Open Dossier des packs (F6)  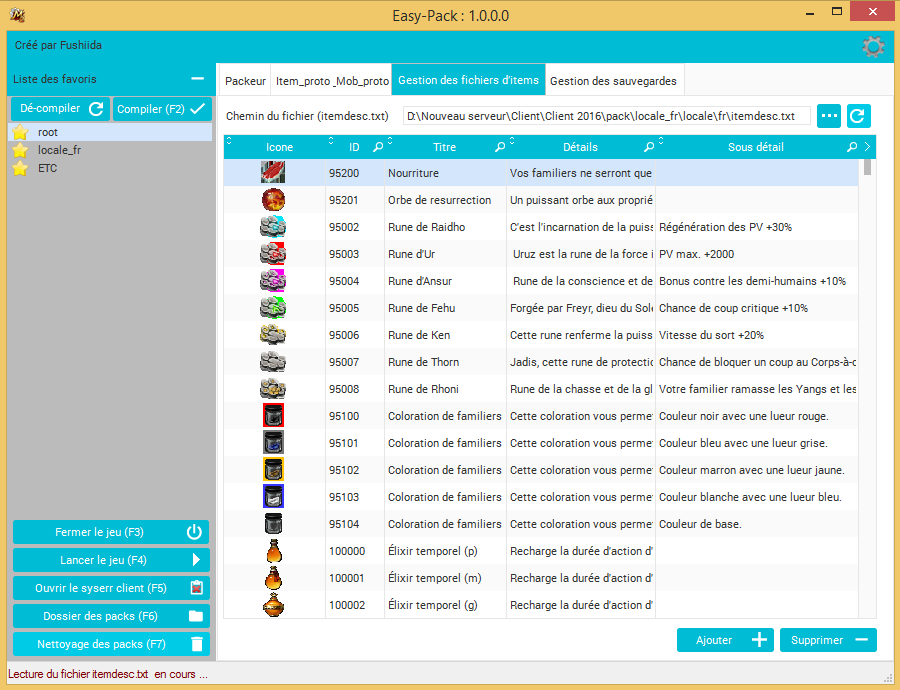111,616
